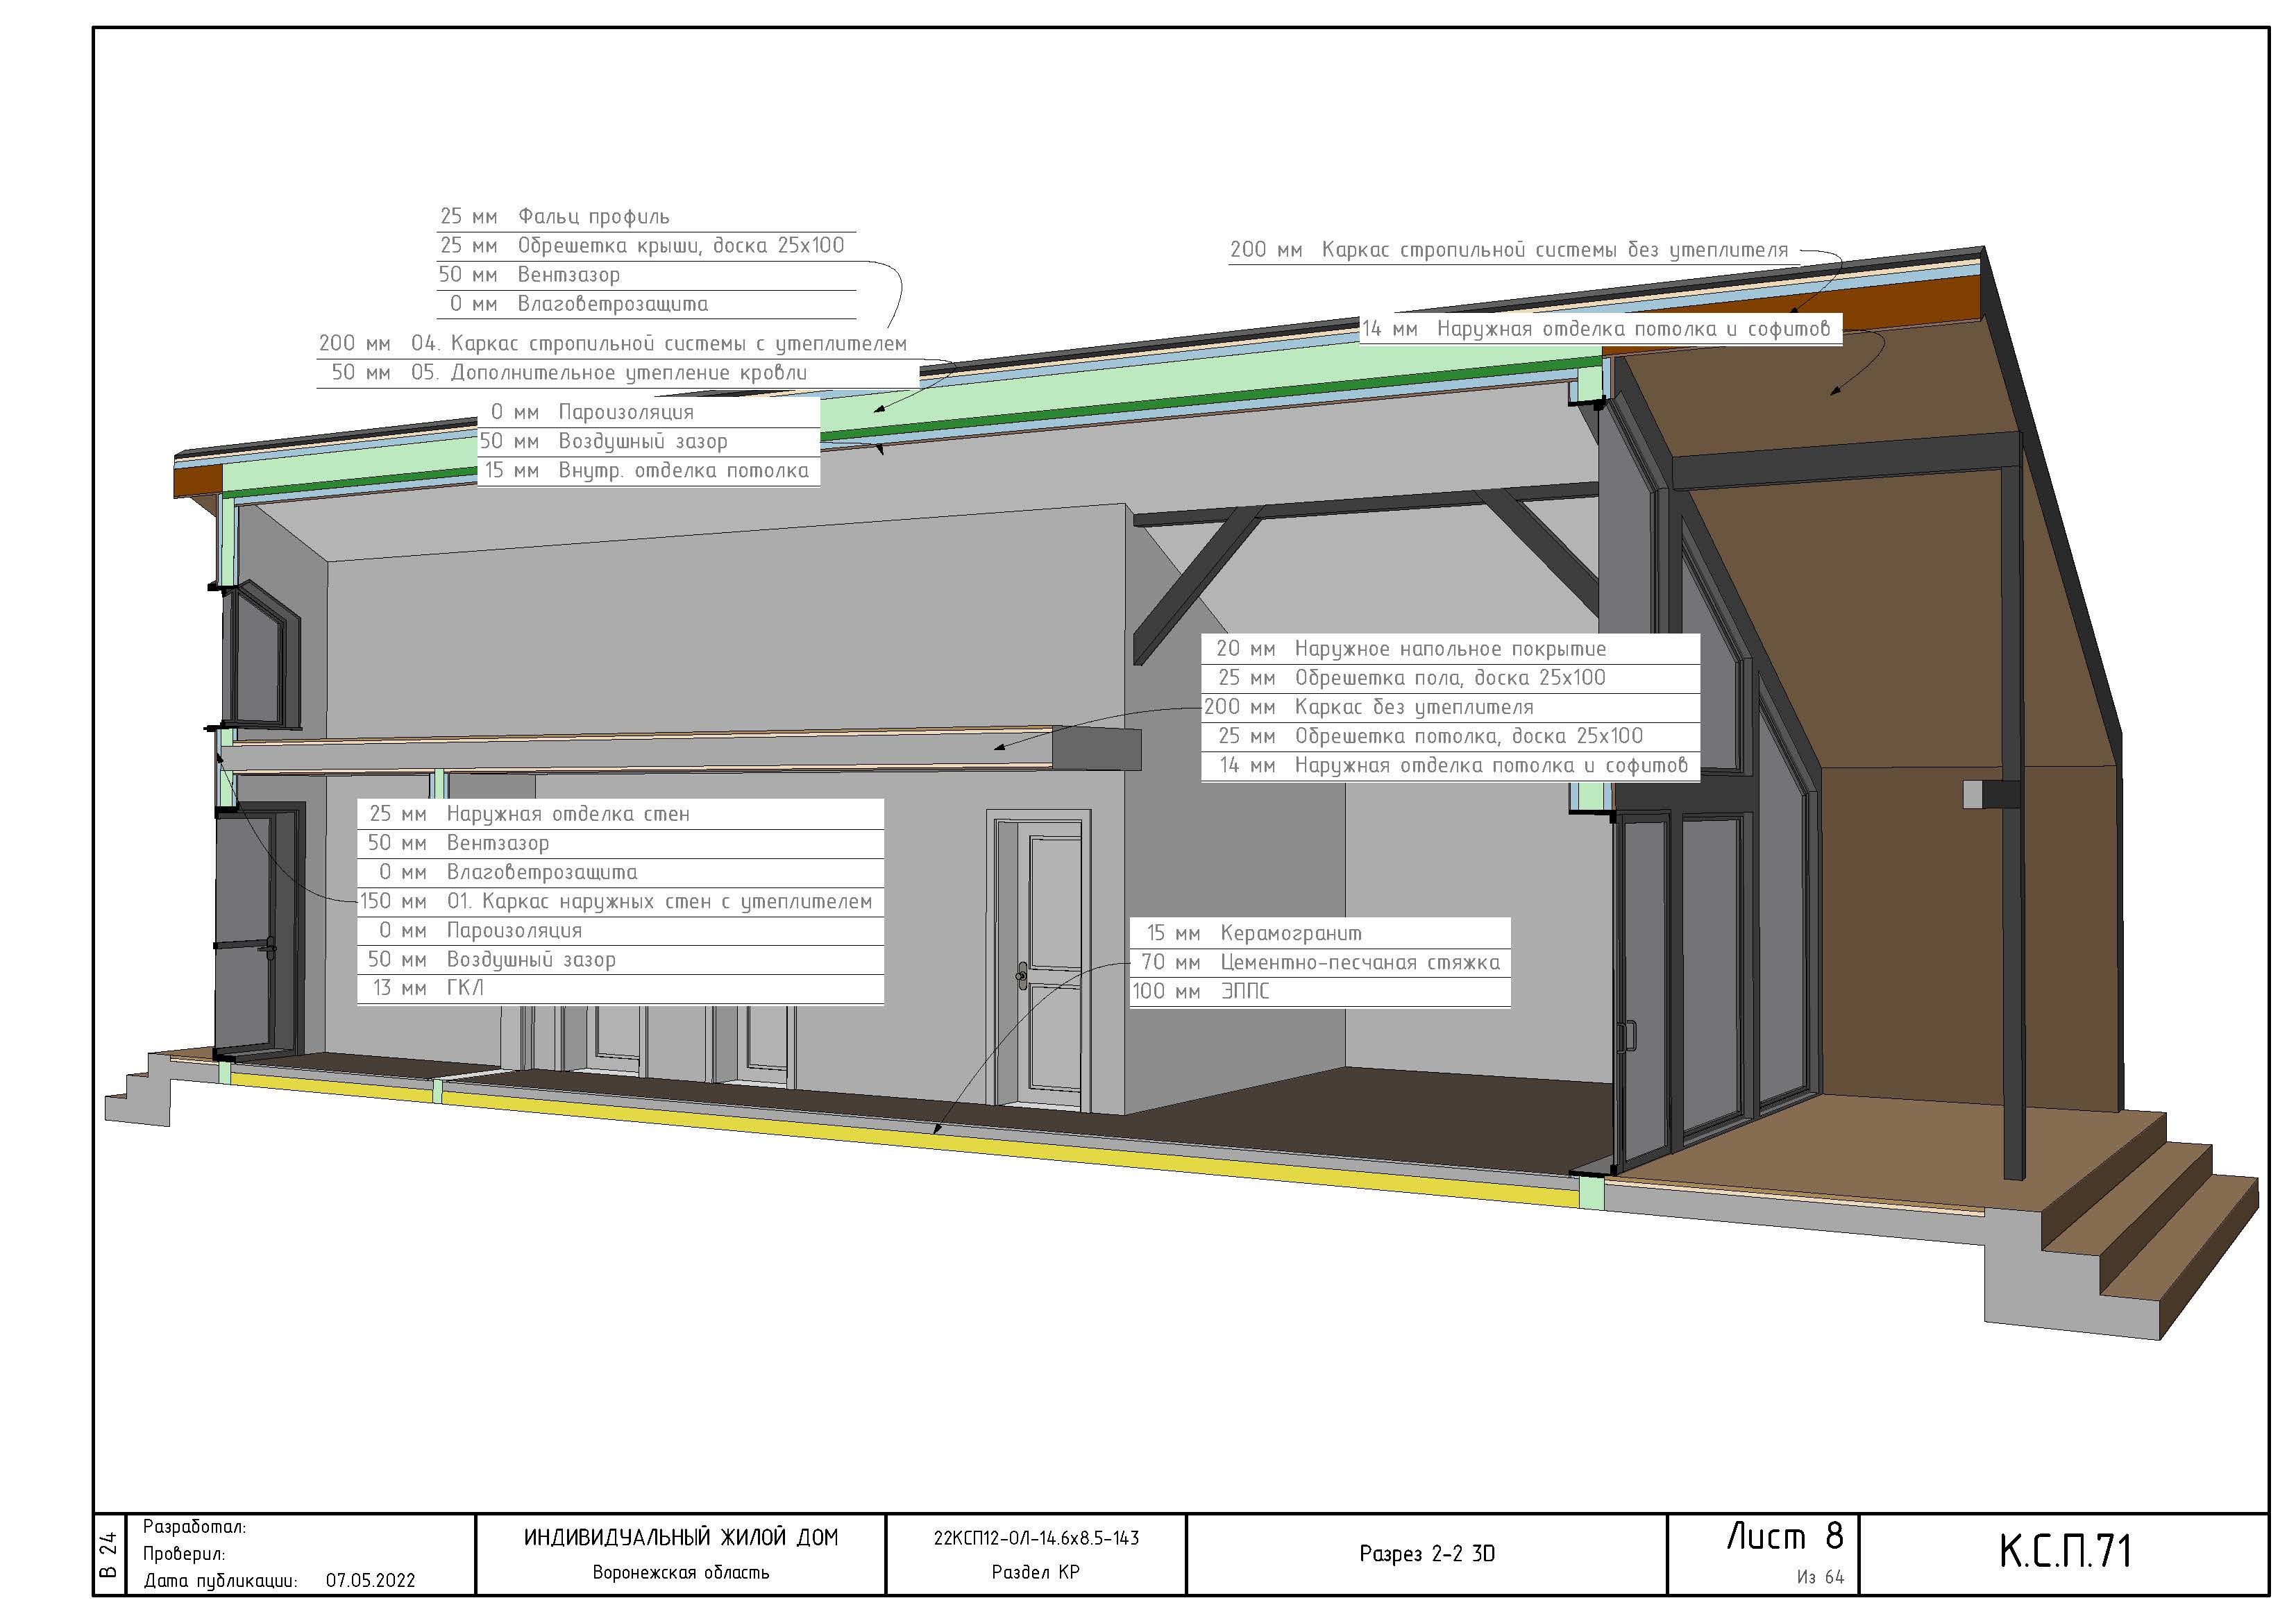Screen dimensions: 2296x1623
Task: Click 'Каркас стропильной системы без утеплителя' label
Action: pos(1554,250)
